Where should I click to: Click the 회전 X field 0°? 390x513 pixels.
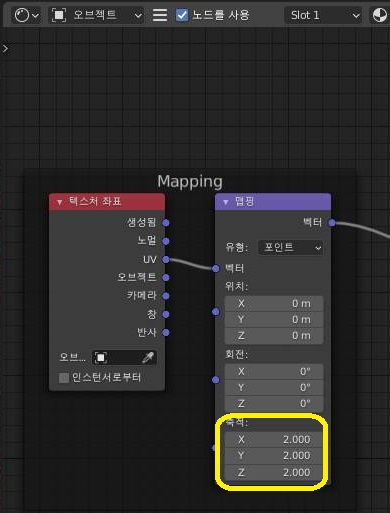click(x=274, y=371)
